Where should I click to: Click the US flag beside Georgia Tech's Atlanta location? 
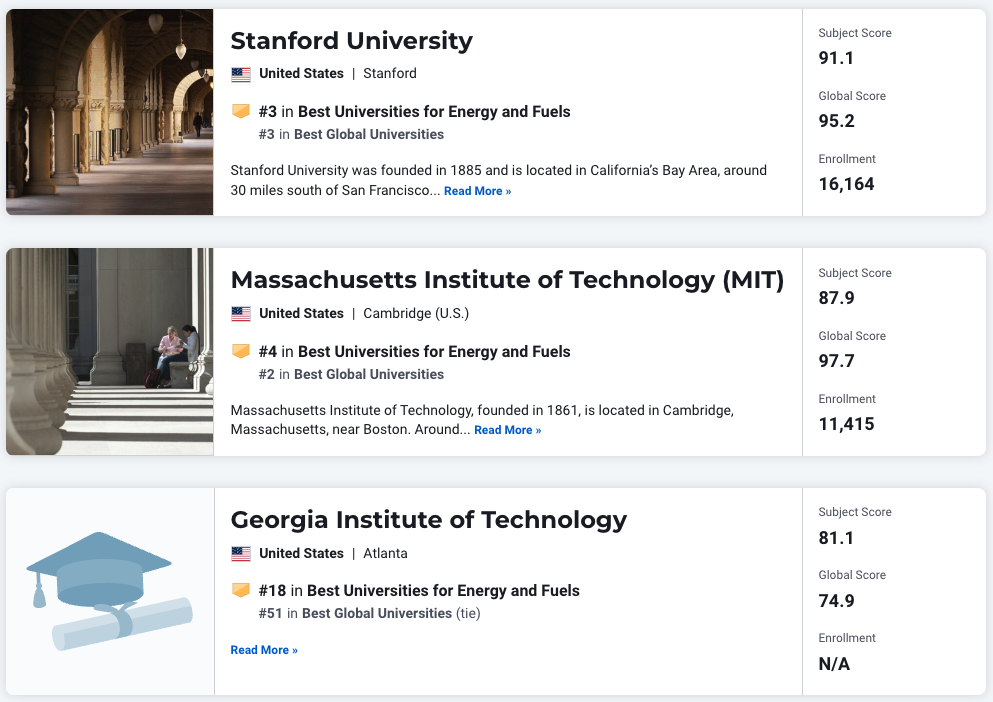241,554
